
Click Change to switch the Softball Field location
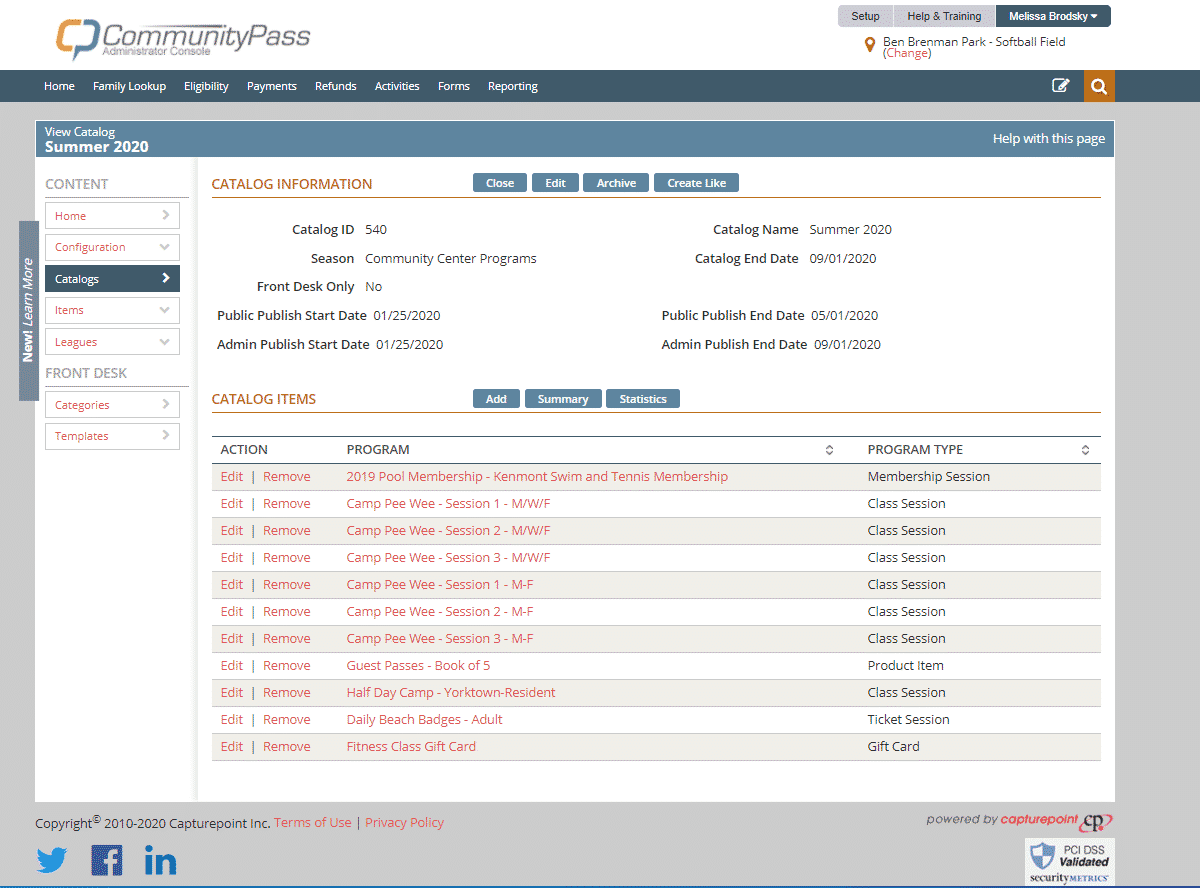tap(909, 53)
